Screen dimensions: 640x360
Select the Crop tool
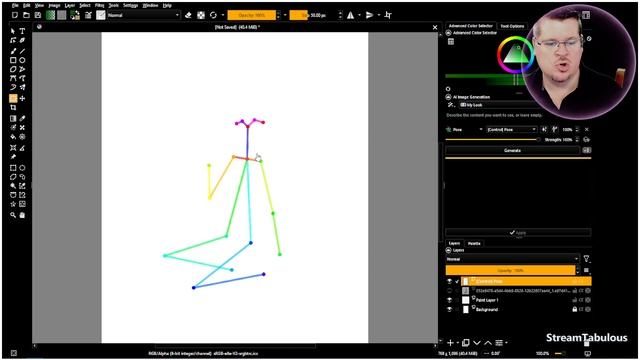point(13,107)
